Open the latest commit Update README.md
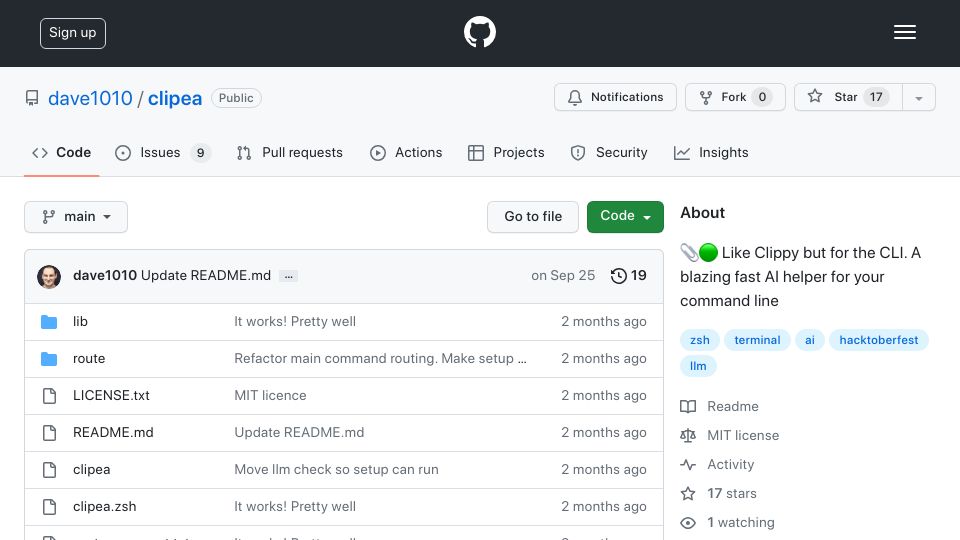Screen dimensions: 960x540 [206, 276]
